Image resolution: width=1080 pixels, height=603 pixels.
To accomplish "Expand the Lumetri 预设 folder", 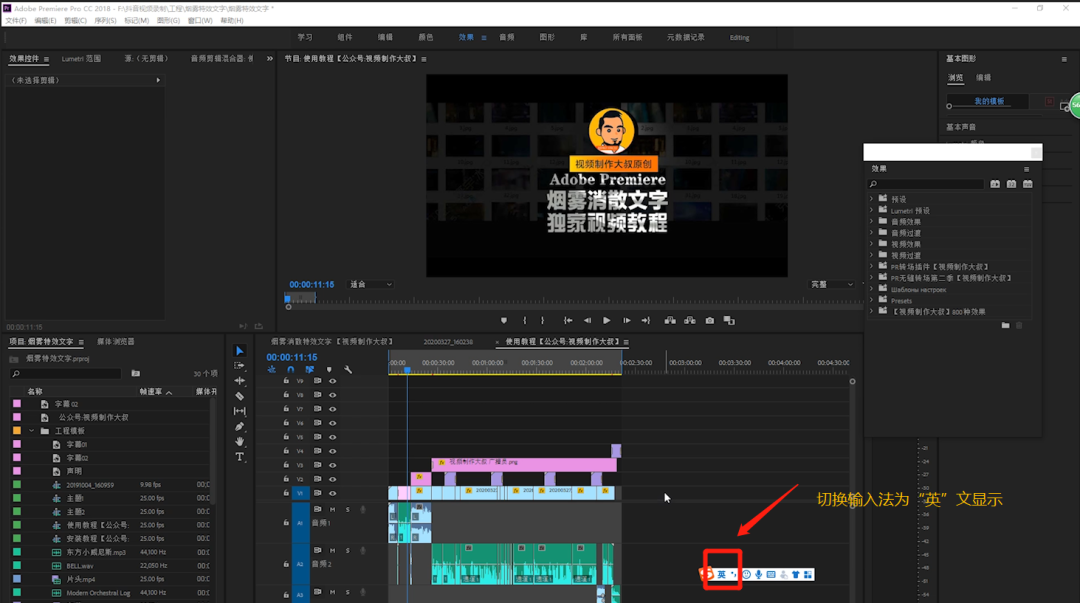I will [871, 210].
